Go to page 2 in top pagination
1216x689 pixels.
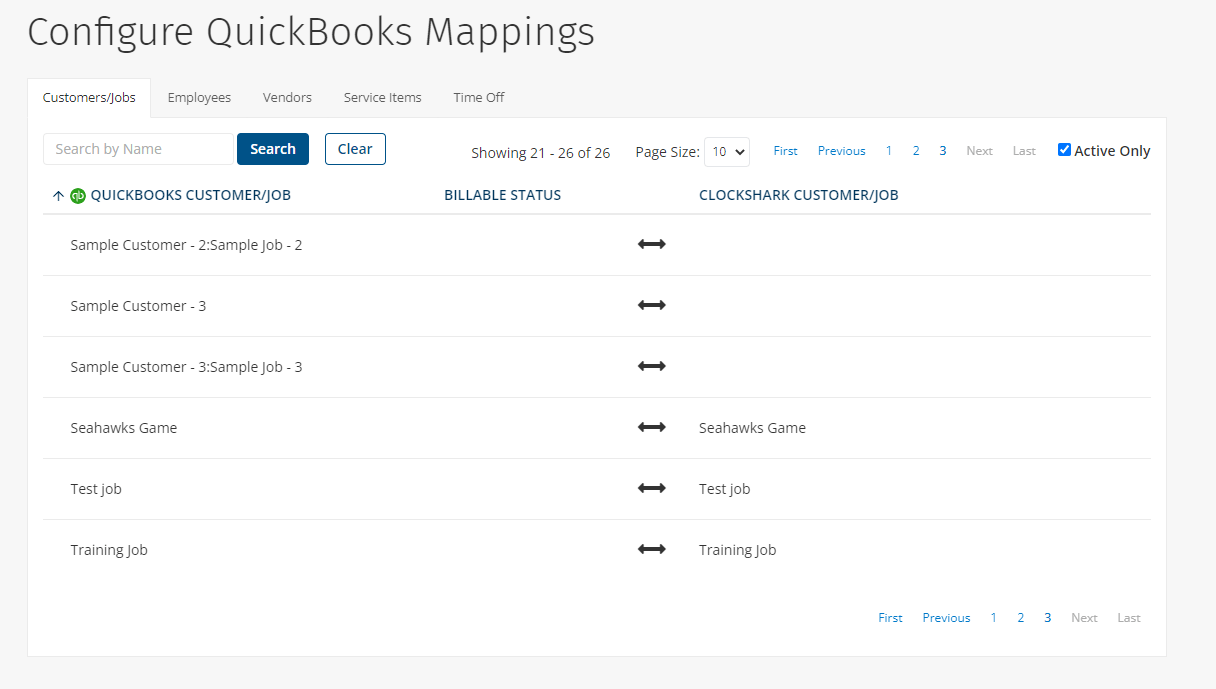pyautogui.click(x=916, y=151)
